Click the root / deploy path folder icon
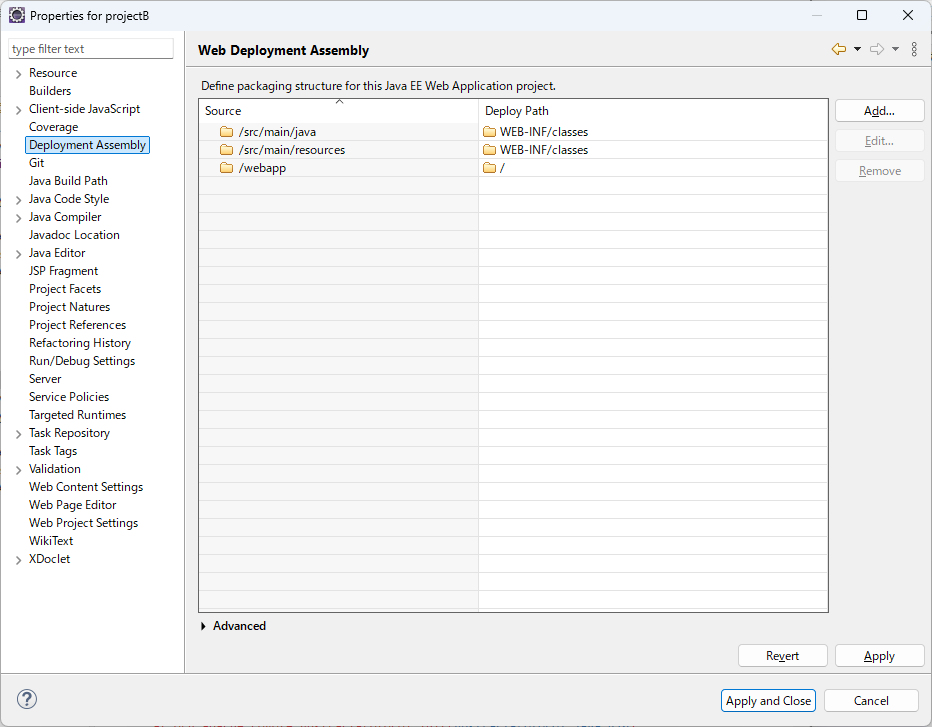The width and height of the screenshot is (932, 727). point(489,169)
